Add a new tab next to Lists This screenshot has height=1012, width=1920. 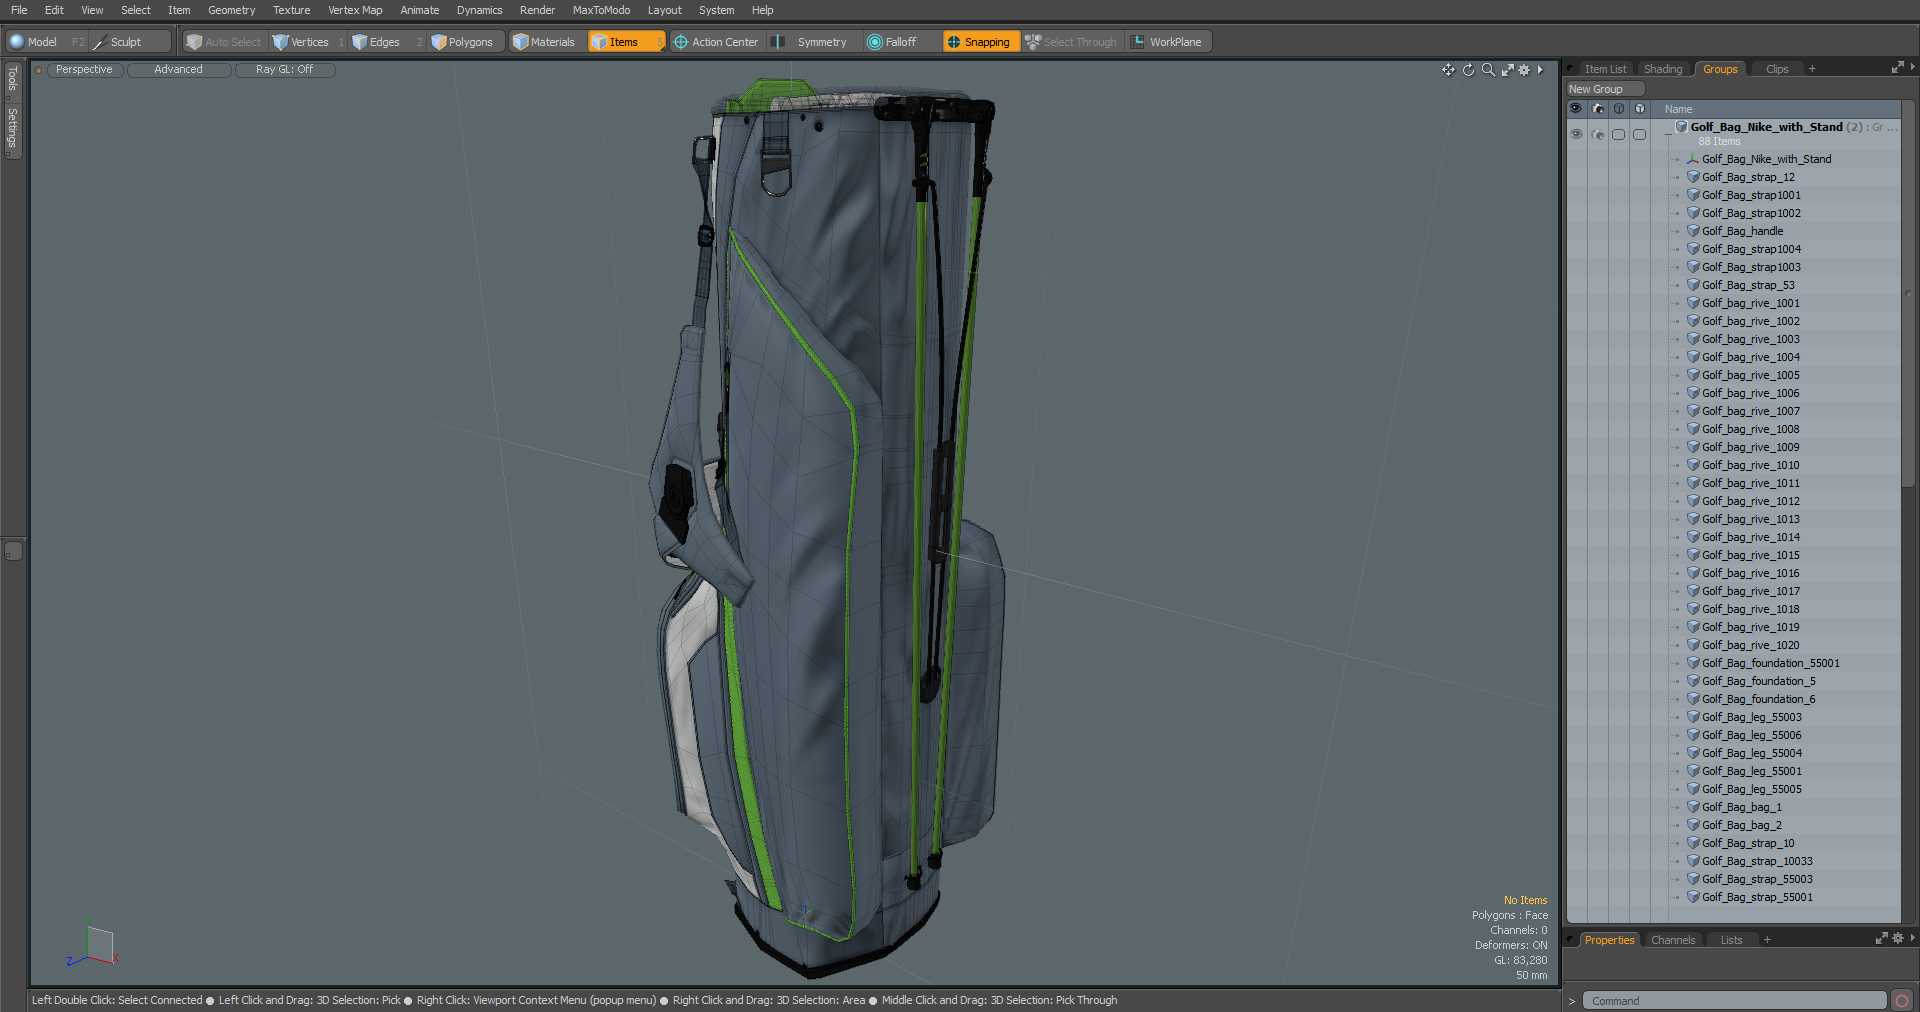(x=1767, y=940)
